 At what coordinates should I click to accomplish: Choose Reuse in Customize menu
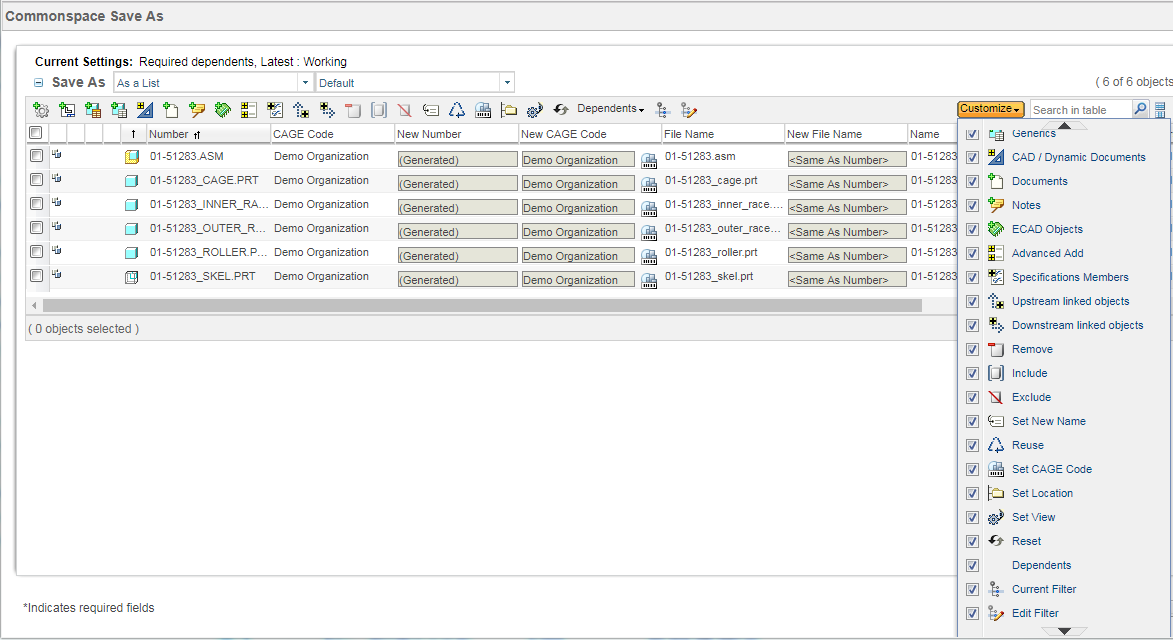(x=1028, y=446)
